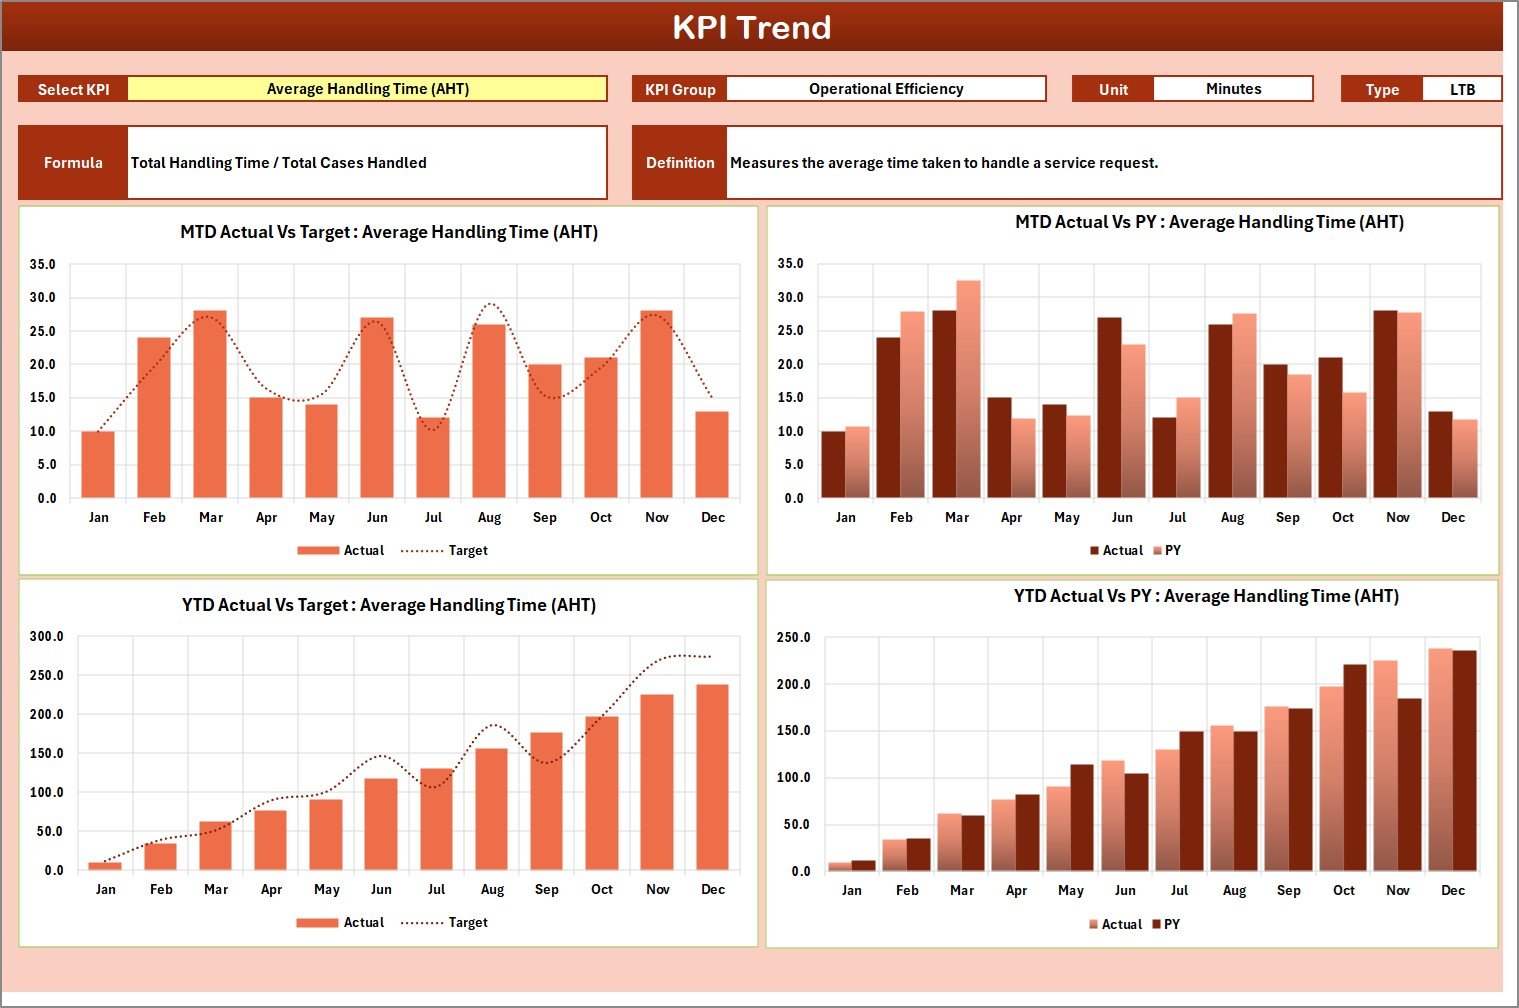The height and width of the screenshot is (1008, 1519).
Task: Select Actual legend swatch in YTD PY chart
Action: point(1094,925)
